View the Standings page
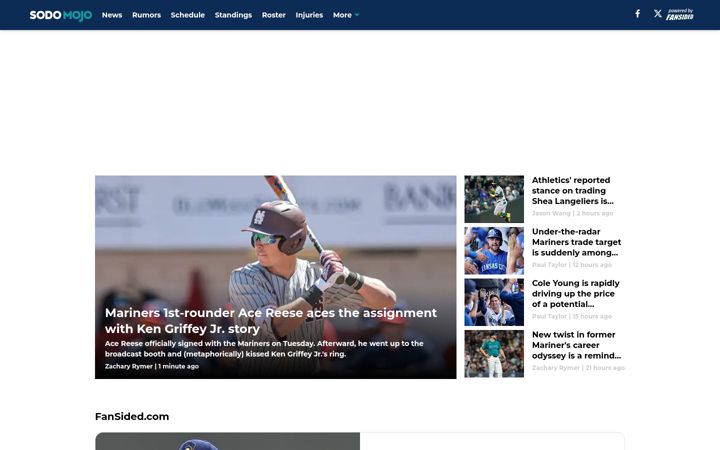 pos(233,15)
